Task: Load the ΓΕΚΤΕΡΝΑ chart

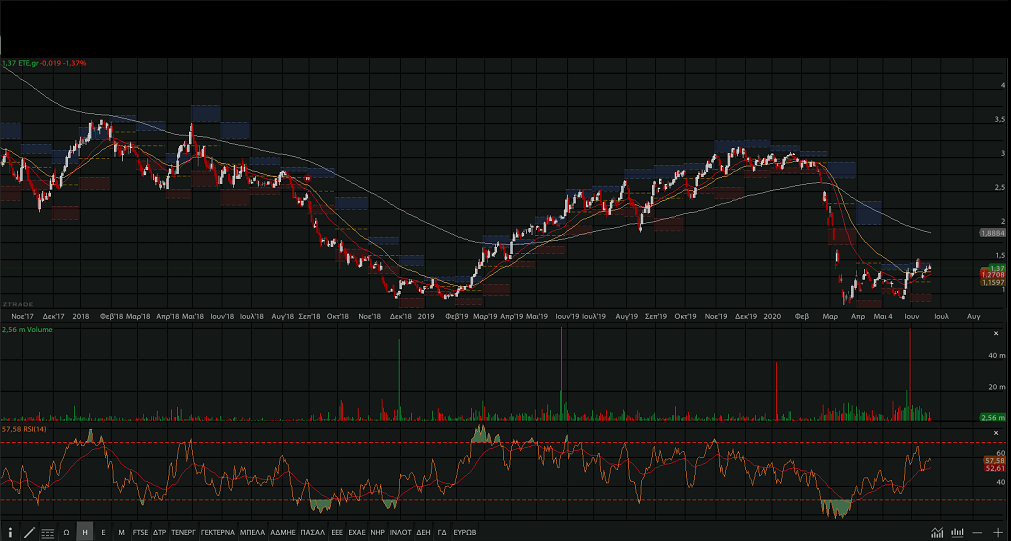Action: [217, 533]
